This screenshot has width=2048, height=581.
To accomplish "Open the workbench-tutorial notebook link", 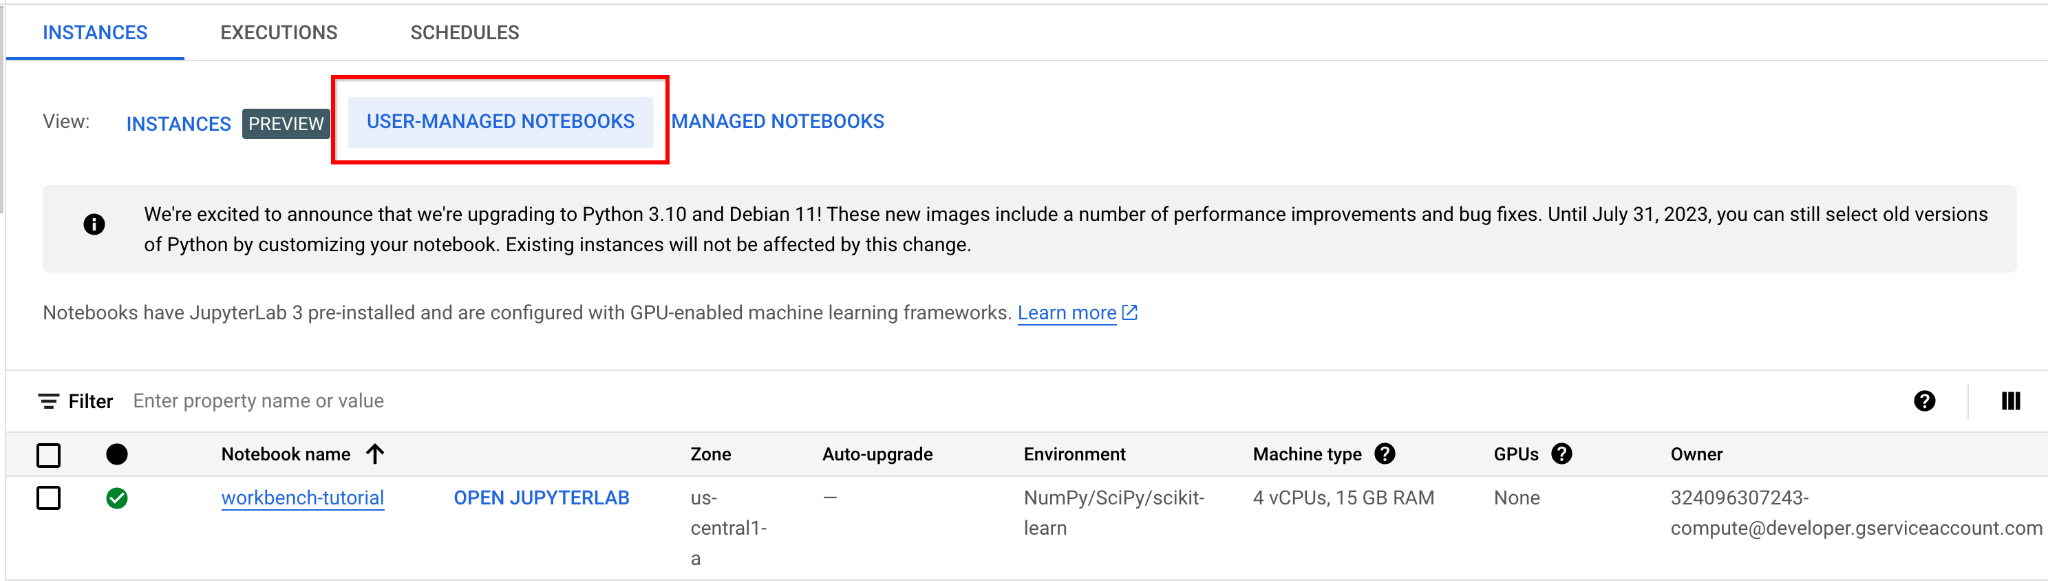I will [302, 498].
